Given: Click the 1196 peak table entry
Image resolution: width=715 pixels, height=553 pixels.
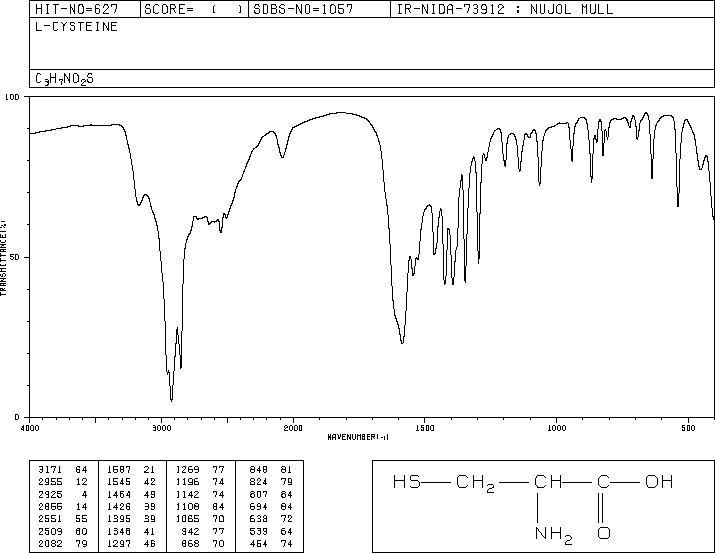Looking at the screenshot, I should pyautogui.click(x=200, y=482).
